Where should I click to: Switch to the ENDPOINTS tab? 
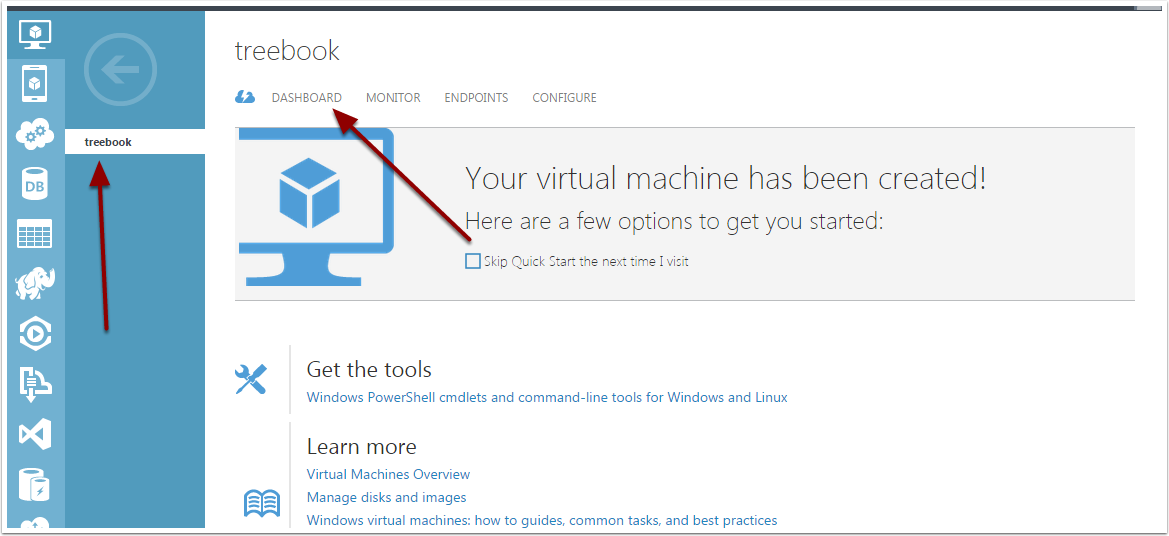(x=476, y=98)
